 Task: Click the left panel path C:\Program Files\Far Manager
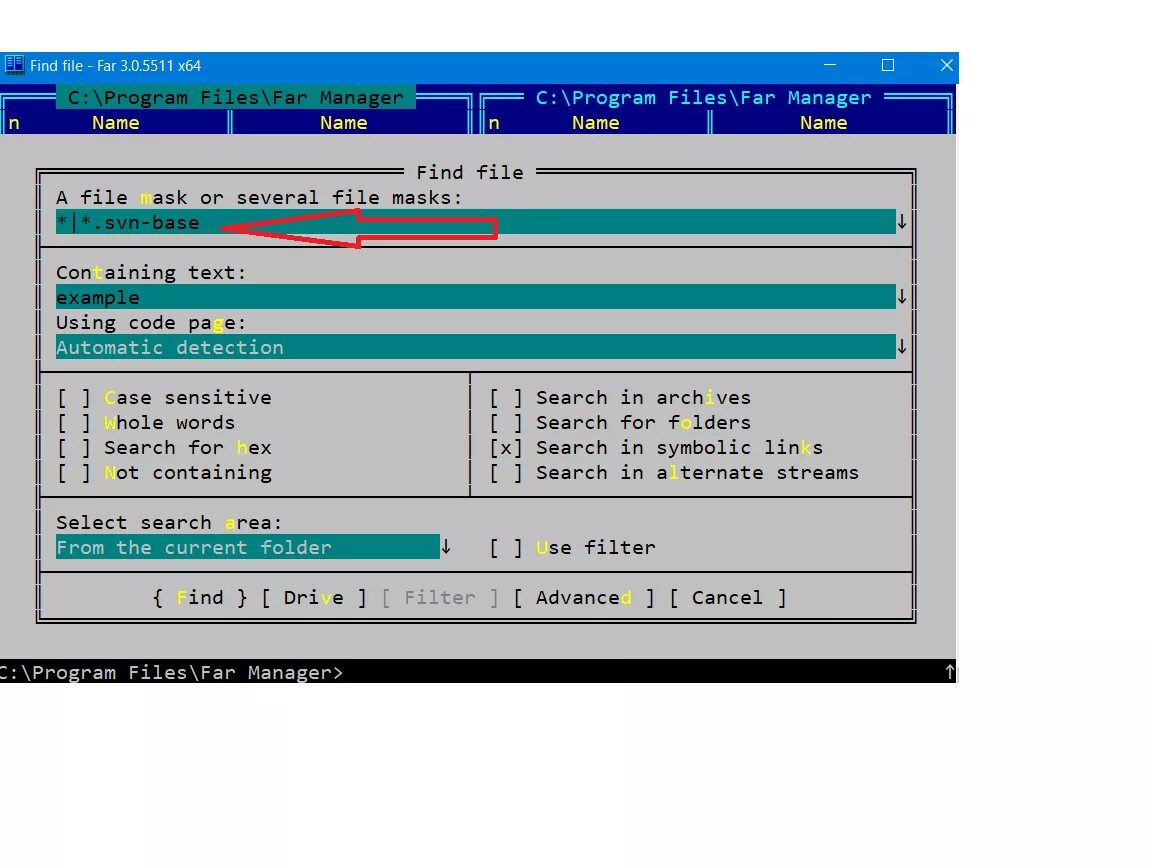coord(236,97)
